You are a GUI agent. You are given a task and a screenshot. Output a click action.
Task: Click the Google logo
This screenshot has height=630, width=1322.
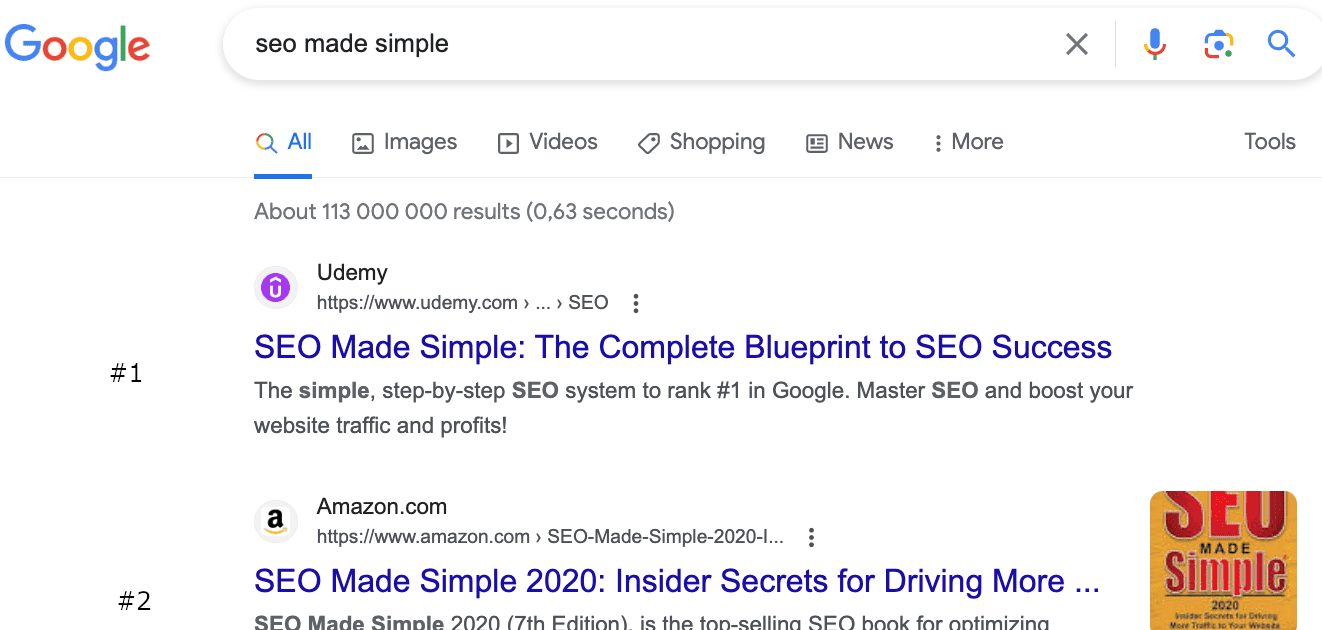point(78,47)
